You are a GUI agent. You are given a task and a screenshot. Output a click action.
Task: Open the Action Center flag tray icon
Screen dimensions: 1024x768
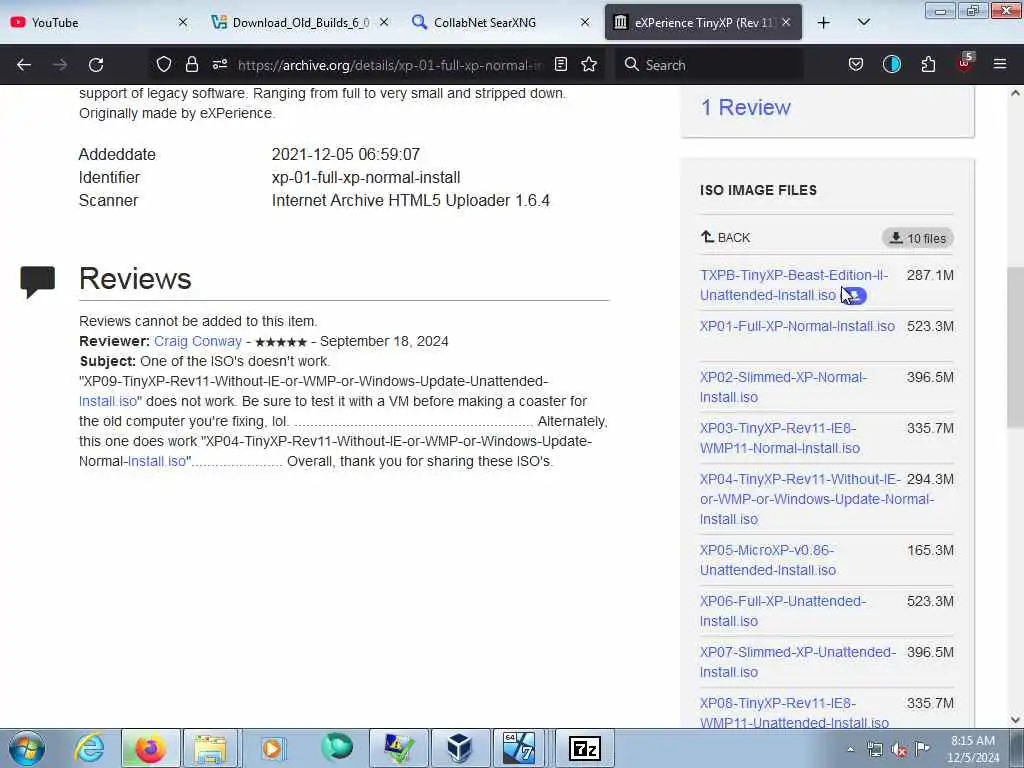[x=923, y=749]
